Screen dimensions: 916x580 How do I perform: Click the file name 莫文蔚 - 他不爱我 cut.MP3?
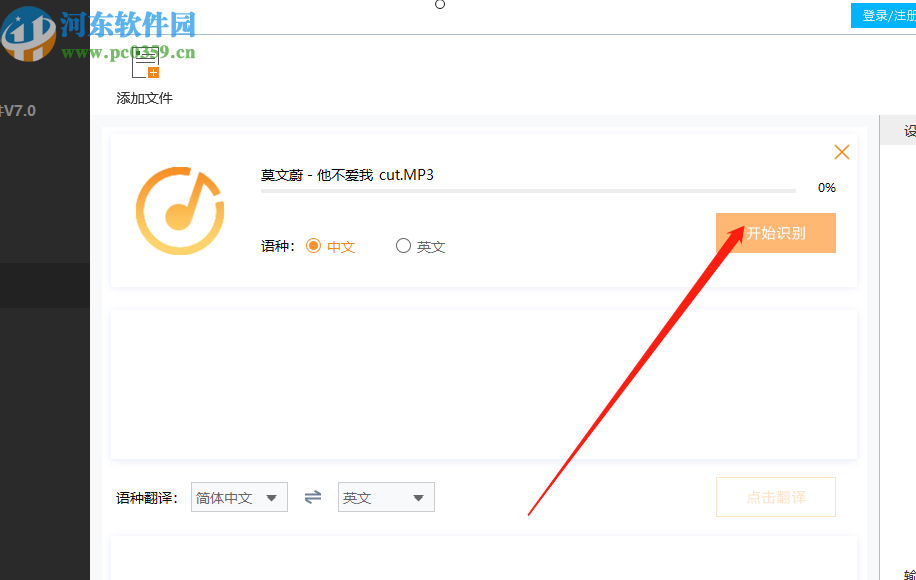347,175
